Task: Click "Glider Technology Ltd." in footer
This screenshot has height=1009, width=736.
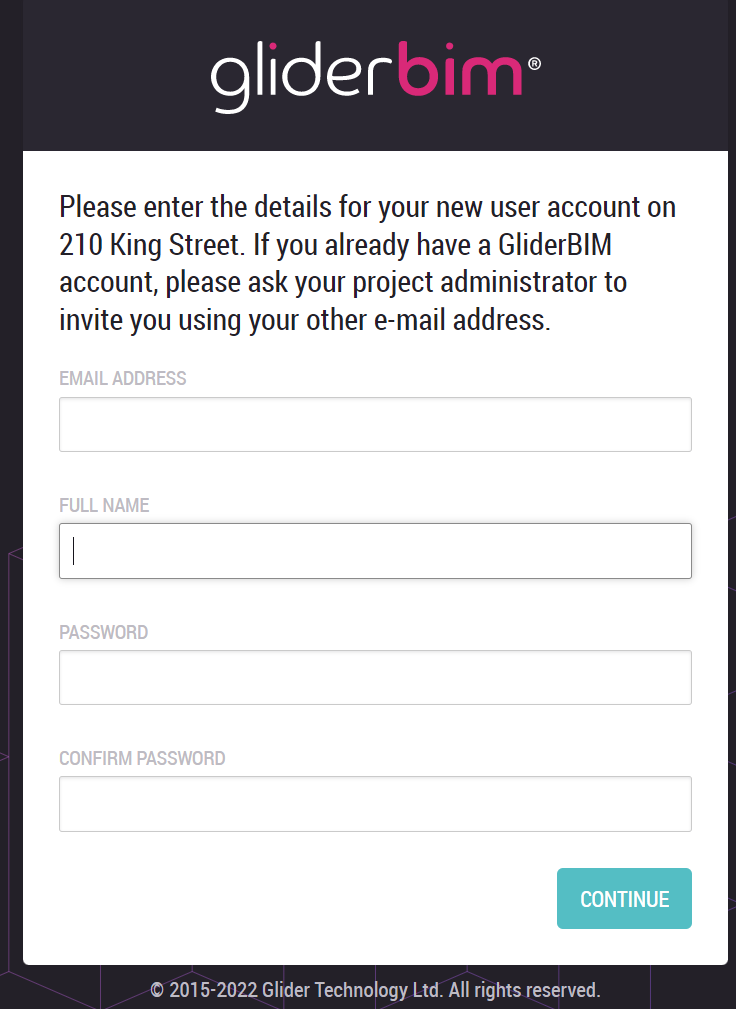Action: [x=352, y=990]
